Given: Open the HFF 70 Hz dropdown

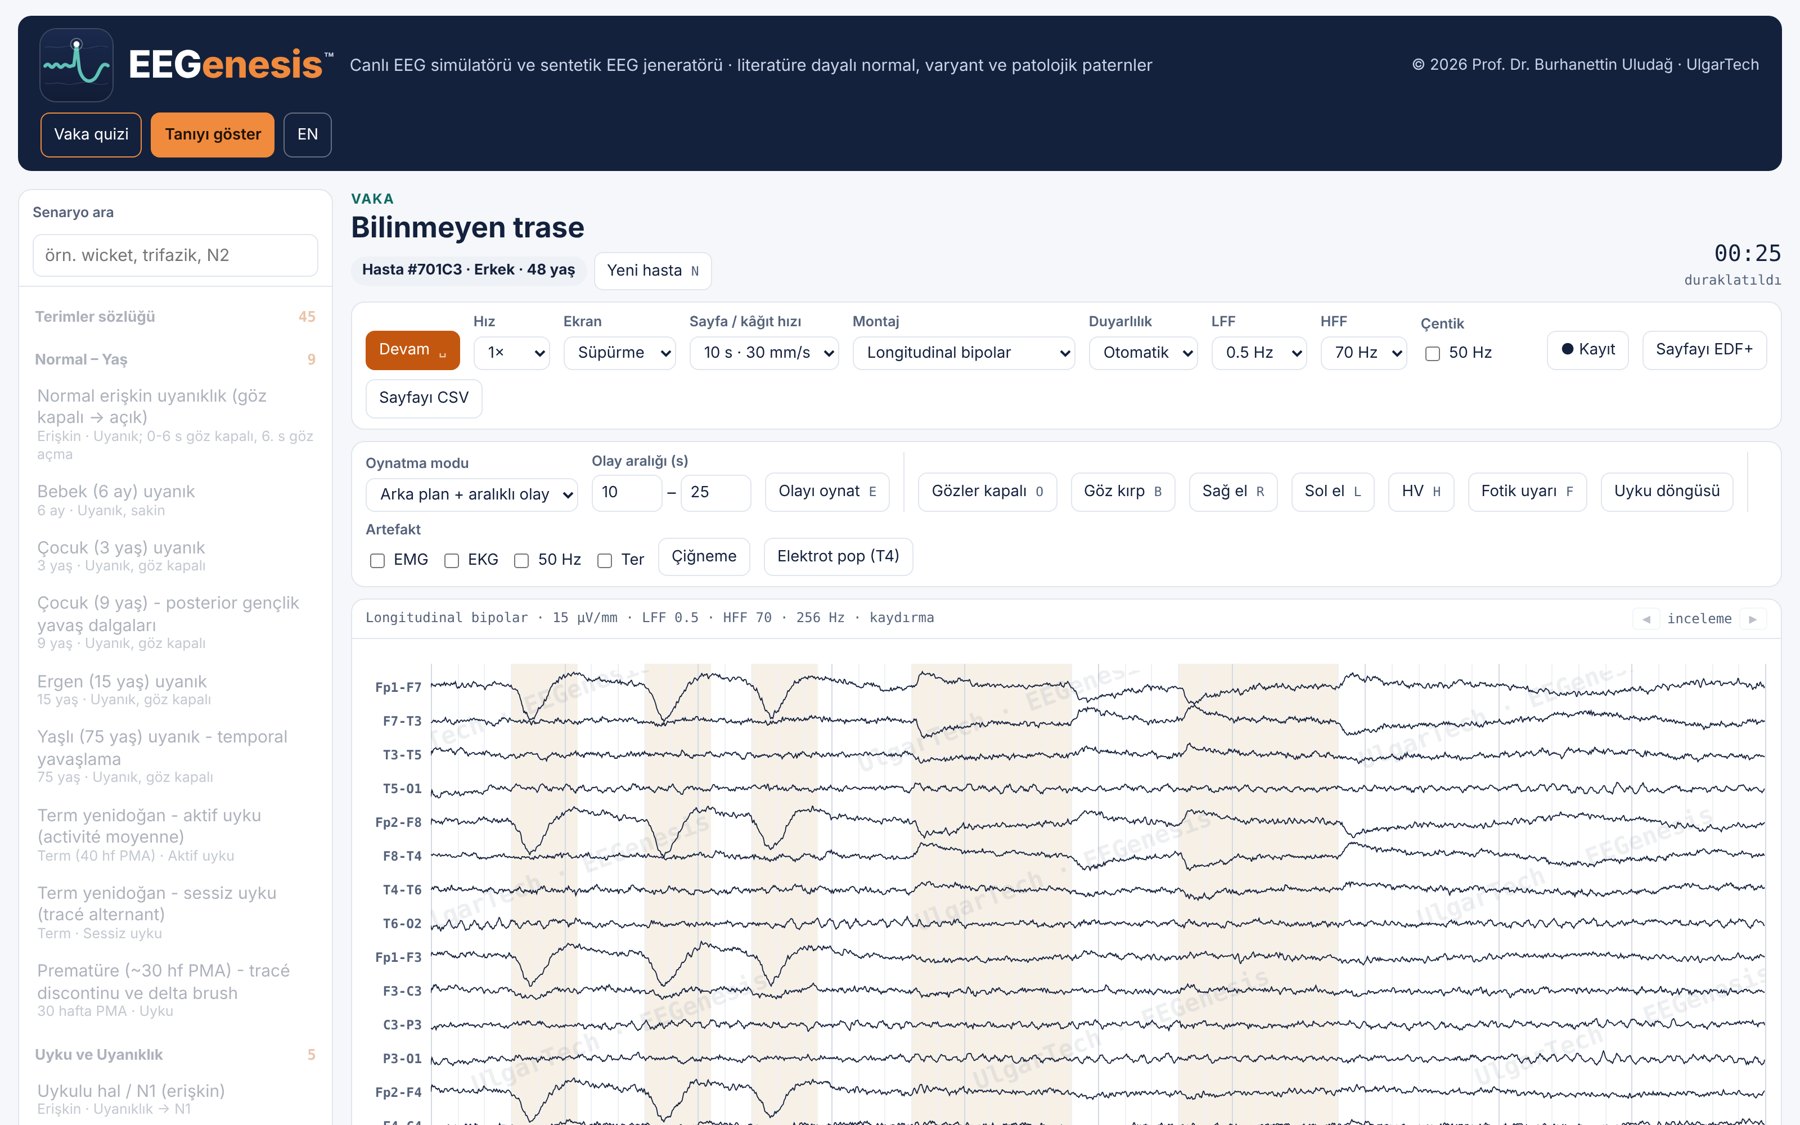Looking at the screenshot, I should (x=1363, y=353).
